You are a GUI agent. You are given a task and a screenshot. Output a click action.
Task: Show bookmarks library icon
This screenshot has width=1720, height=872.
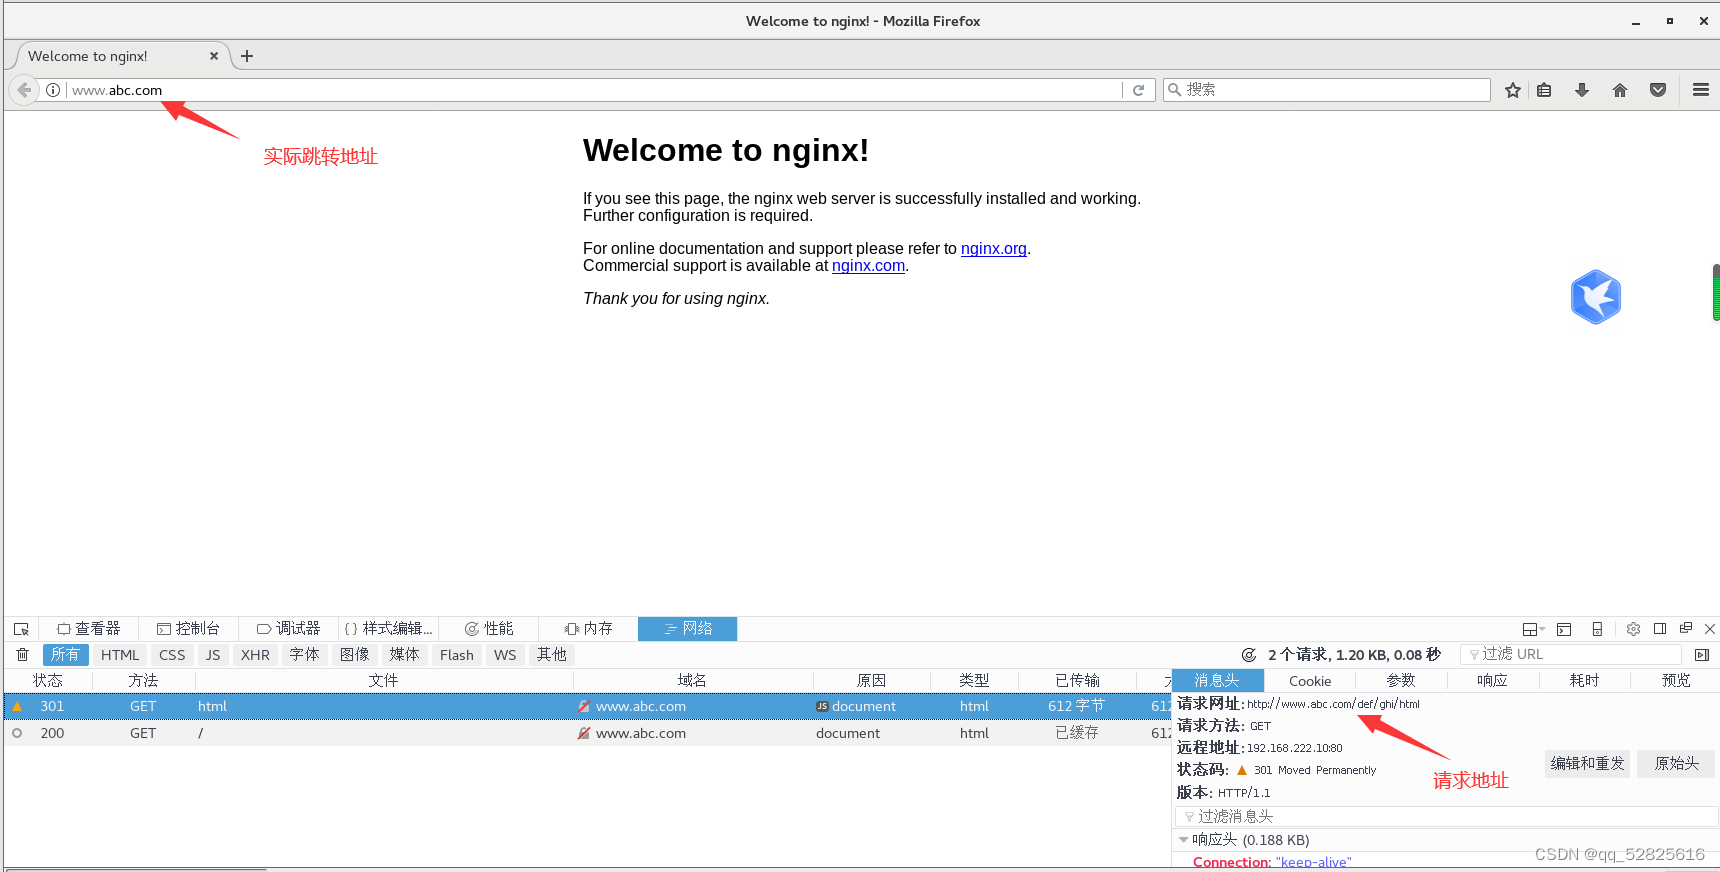click(1545, 90)
